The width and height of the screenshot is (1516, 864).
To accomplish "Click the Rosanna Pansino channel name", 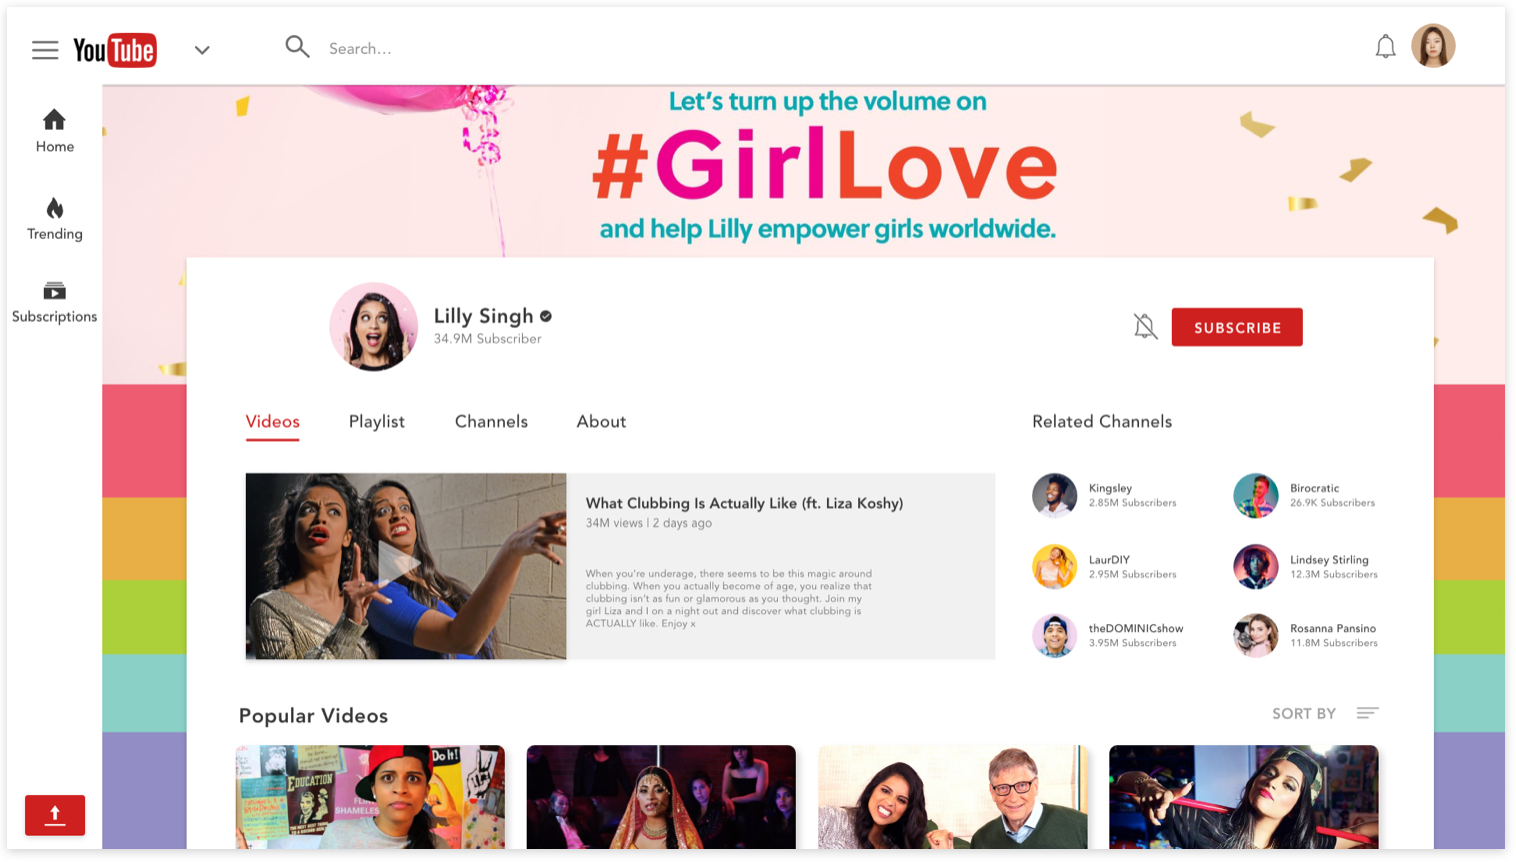I will click(x=1333, y=628).
